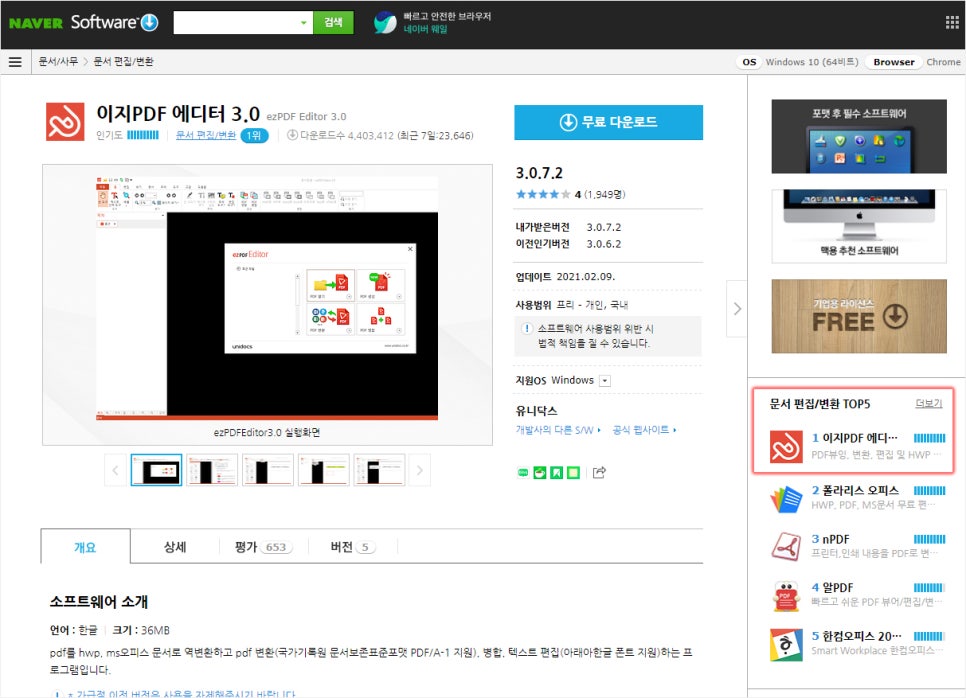Click the ezPDF Editor app icon in header
Image resolution: width=966 pixels, height=698 pixels.
[65, 122]
